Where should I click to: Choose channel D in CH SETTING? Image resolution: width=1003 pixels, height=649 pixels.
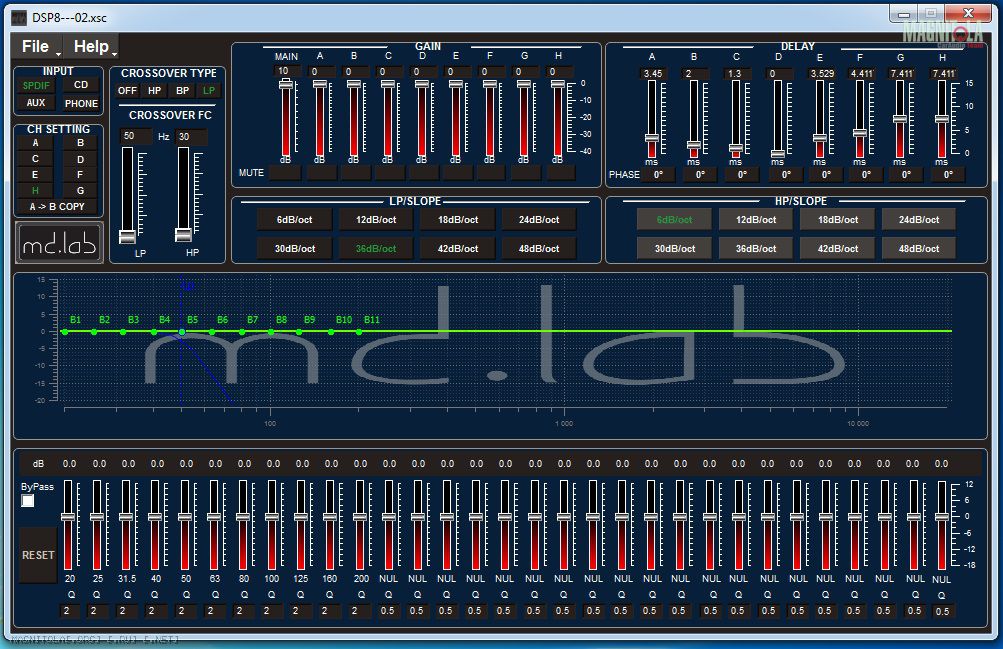[x=81, y=159]
